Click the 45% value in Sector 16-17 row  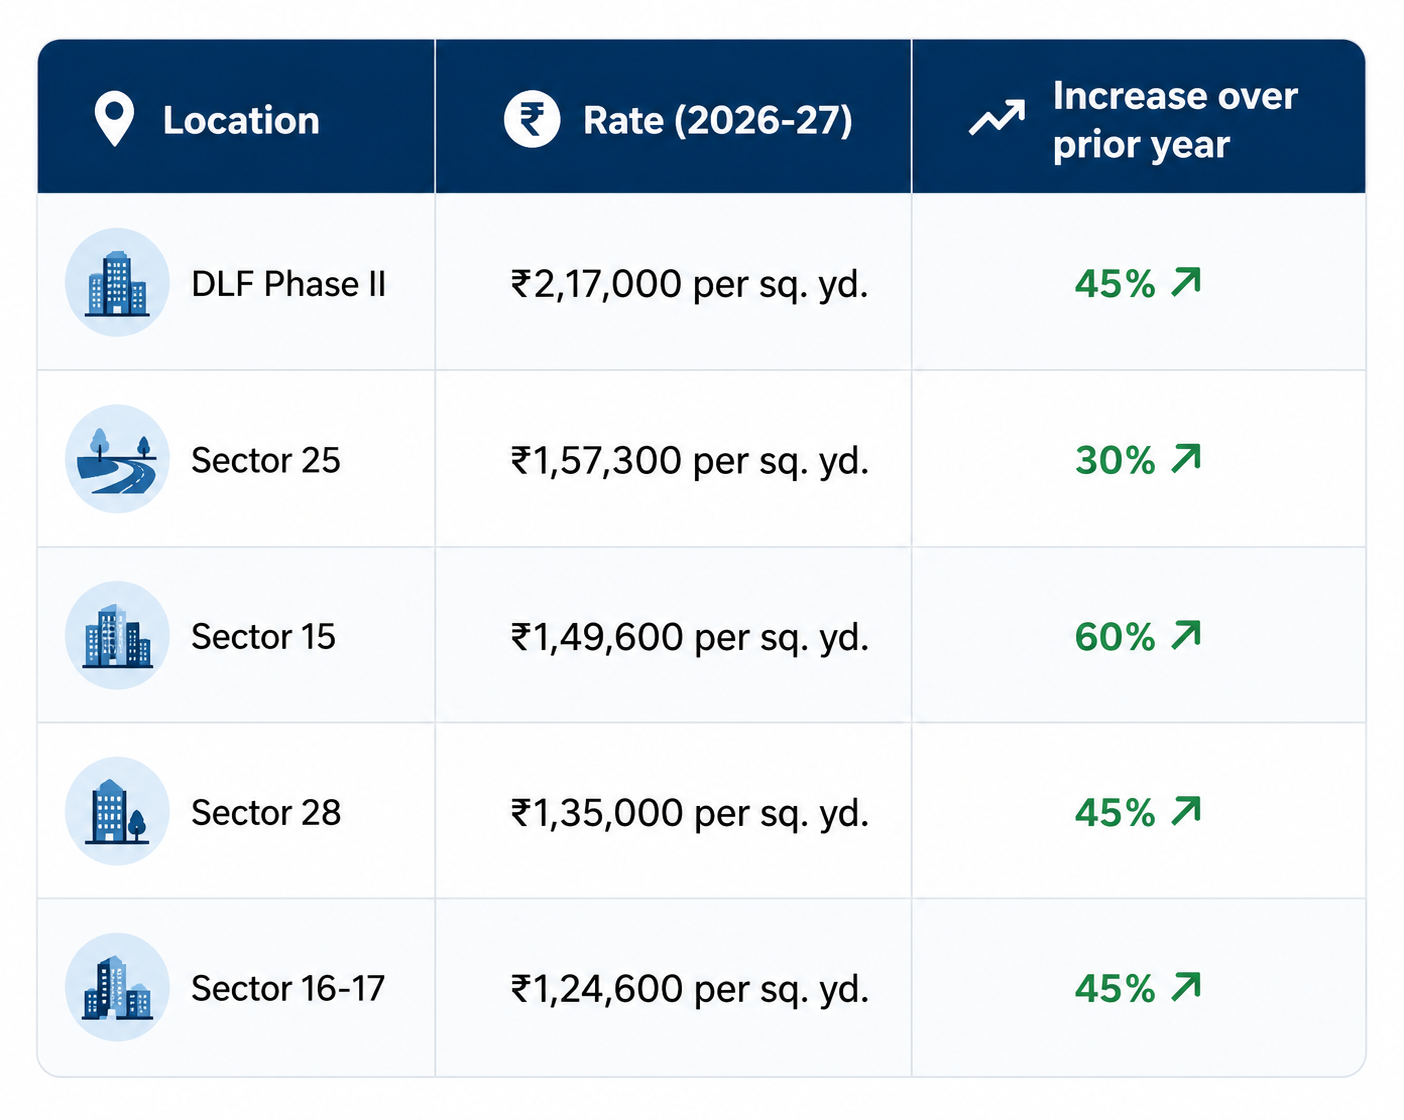tap(1115, 989)
